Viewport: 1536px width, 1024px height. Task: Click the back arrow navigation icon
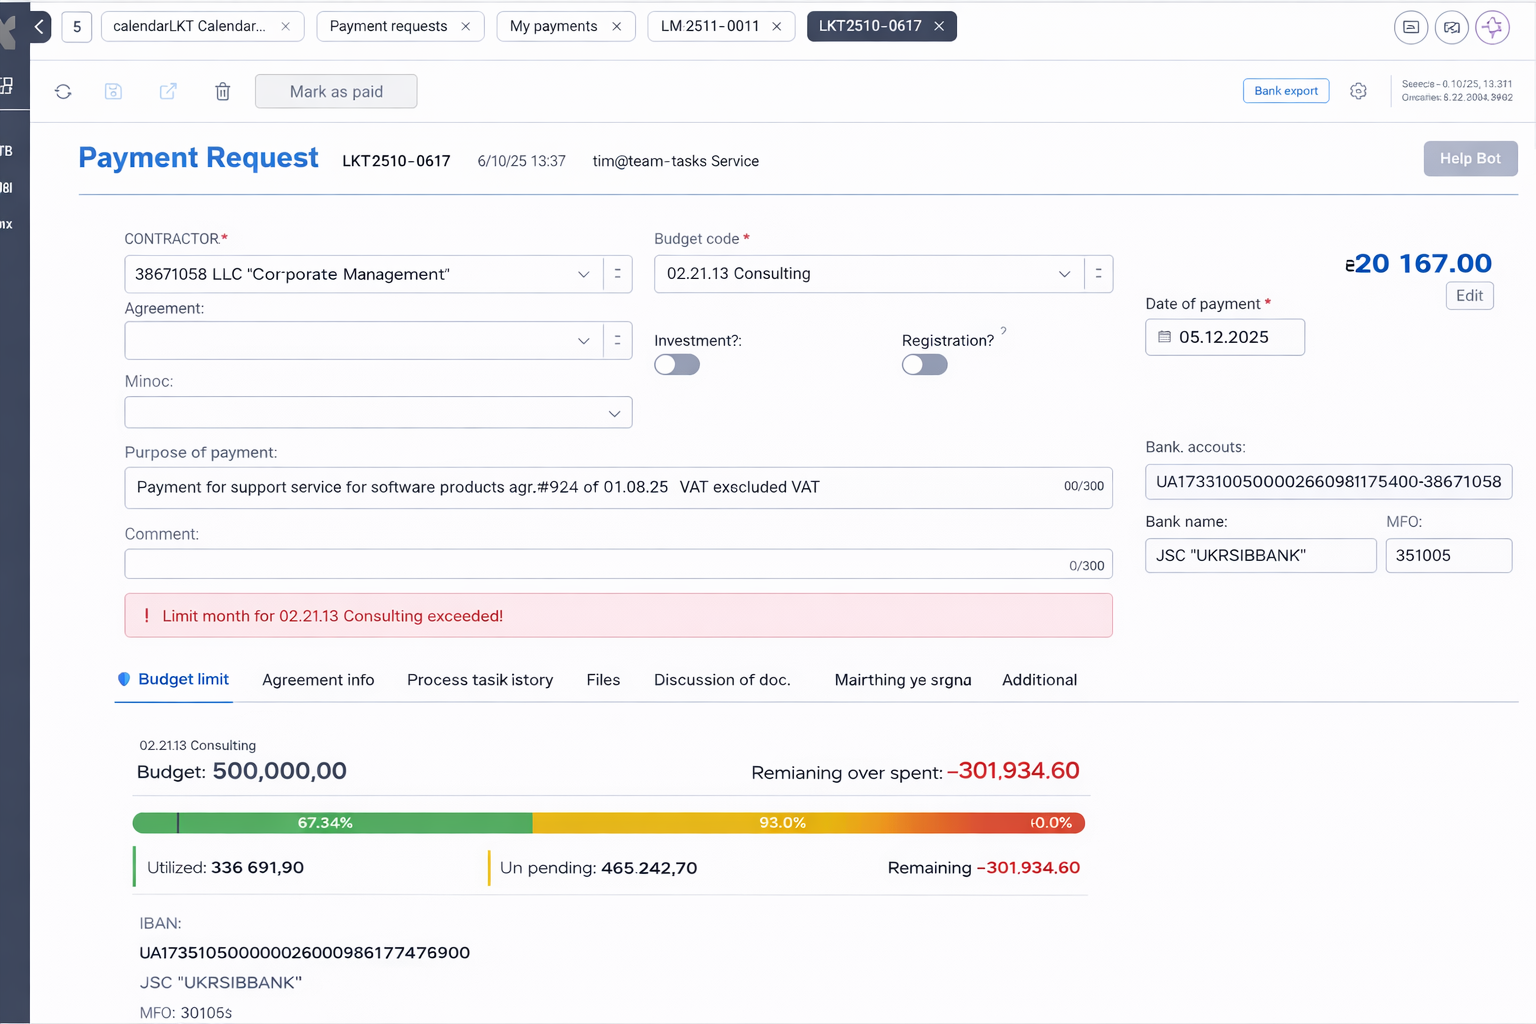click(x=39, y=27)
